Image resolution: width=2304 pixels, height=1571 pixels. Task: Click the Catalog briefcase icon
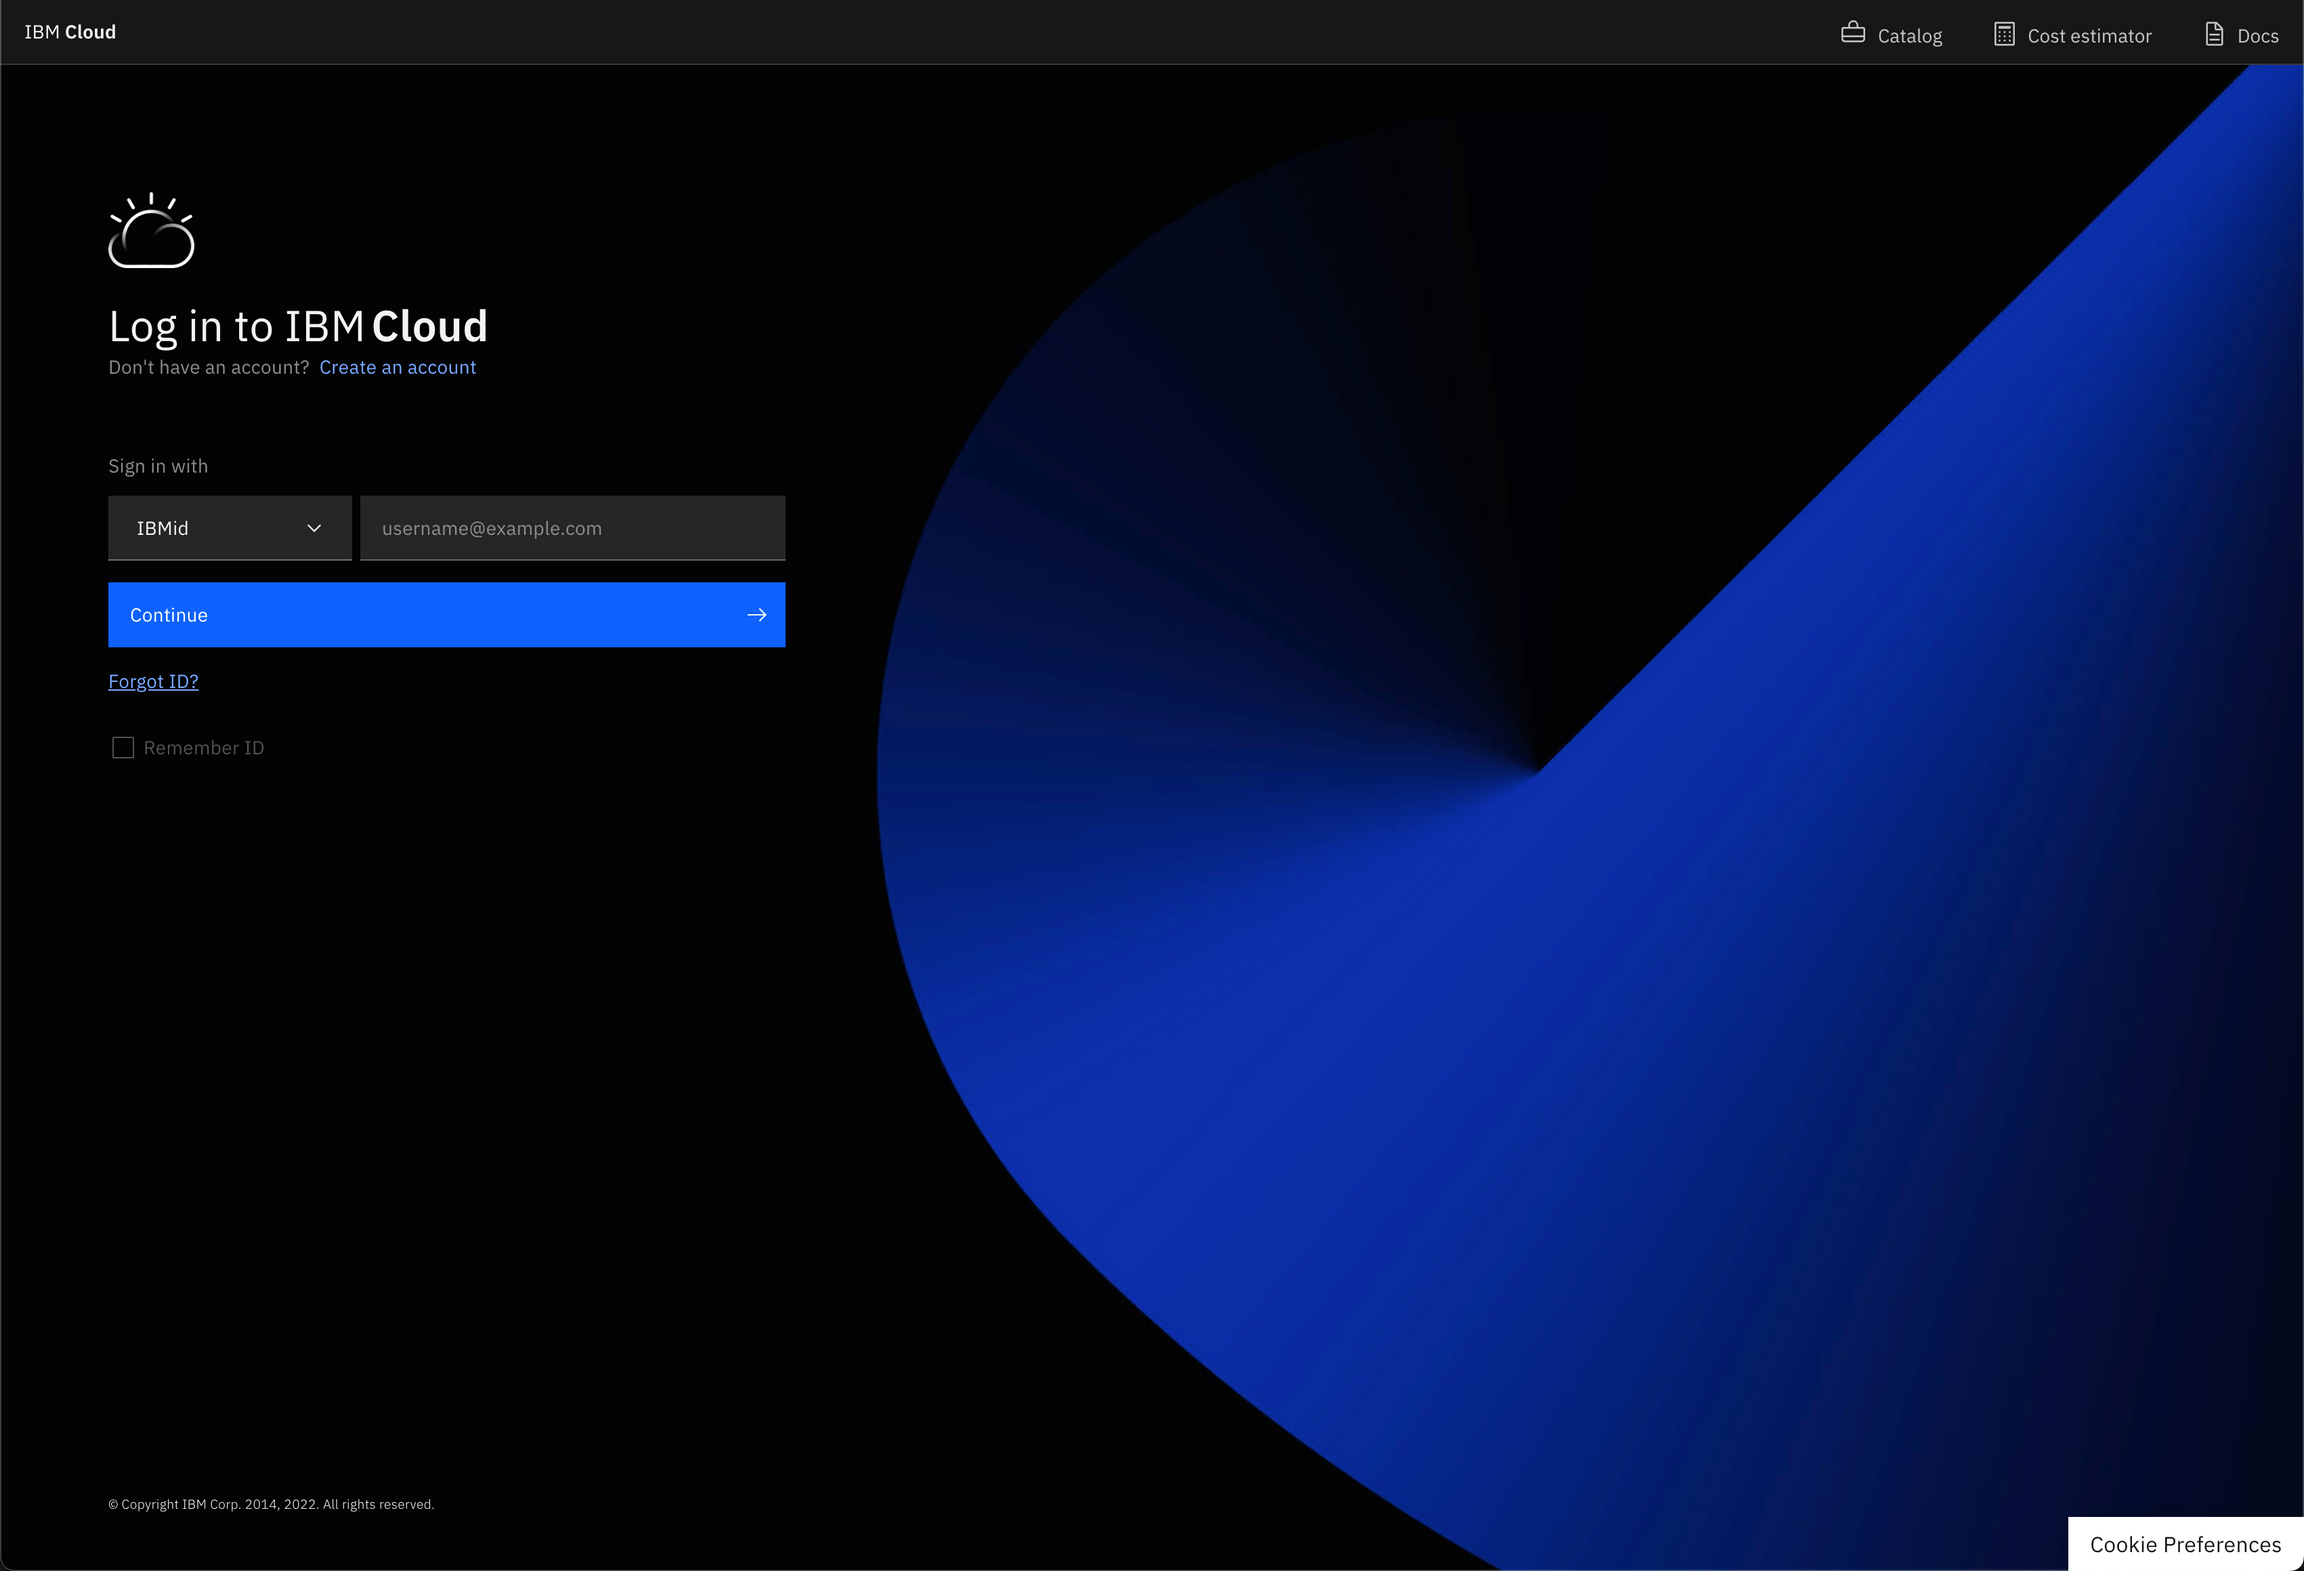pos(1854,32)
